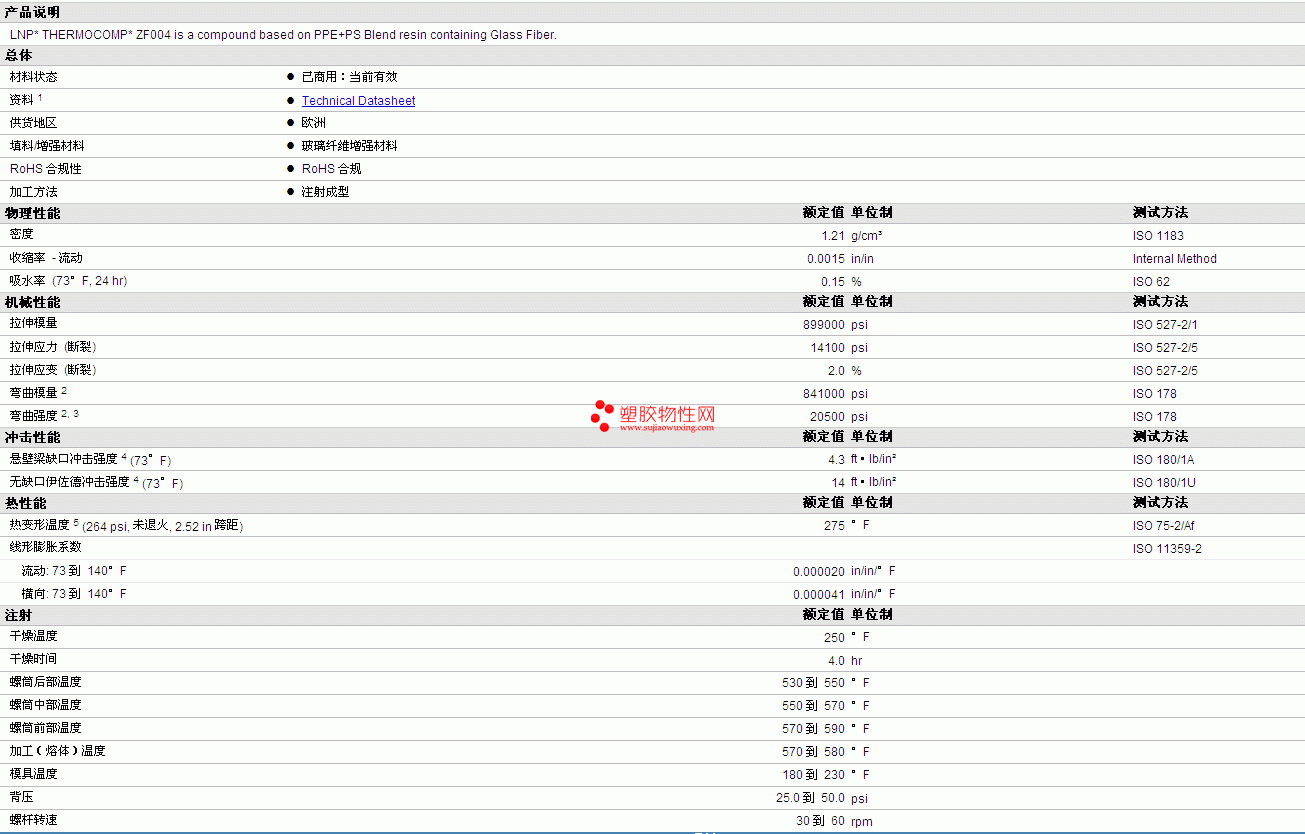1305x834 pixels.
Task: Click the ISO 1183 test method
Action: pos(1158,236)
